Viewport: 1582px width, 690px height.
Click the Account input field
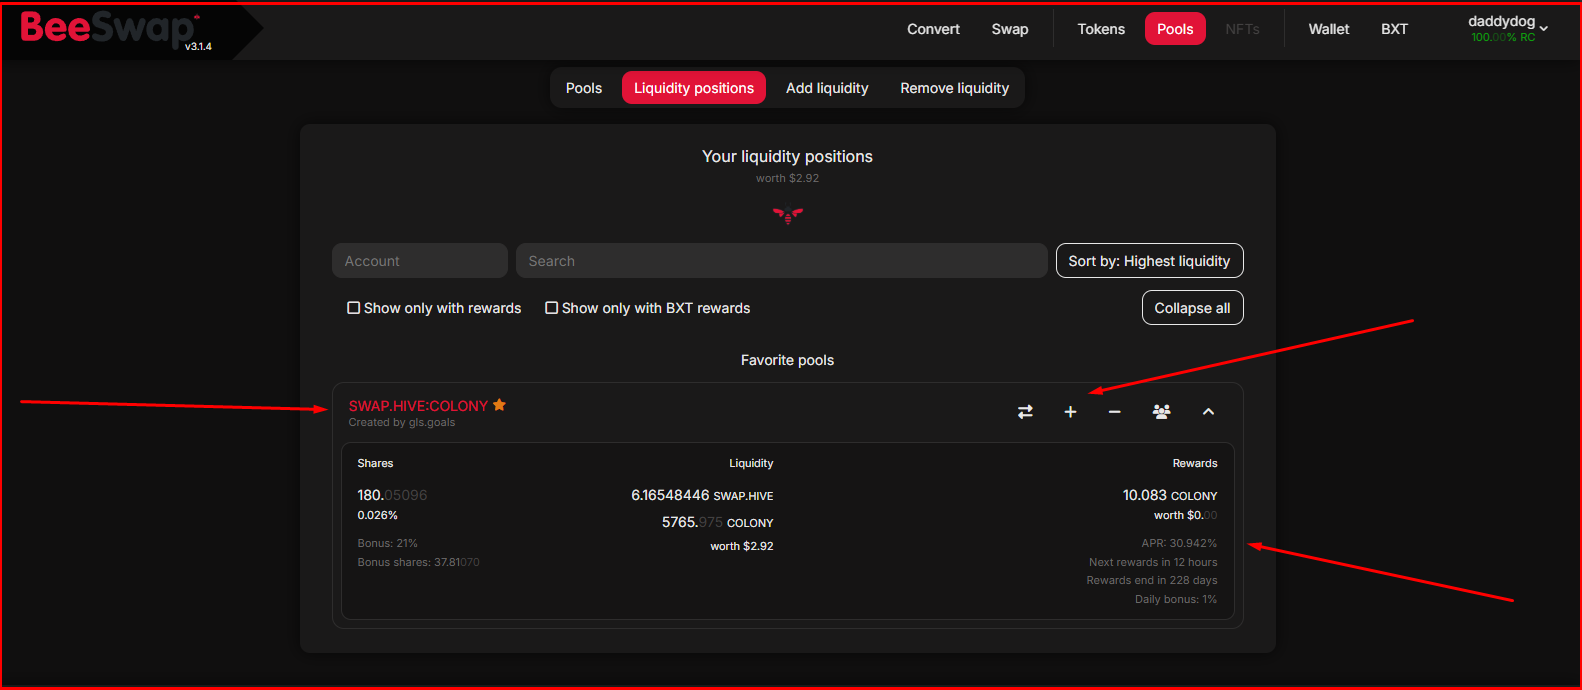click(x=420, y=261)
